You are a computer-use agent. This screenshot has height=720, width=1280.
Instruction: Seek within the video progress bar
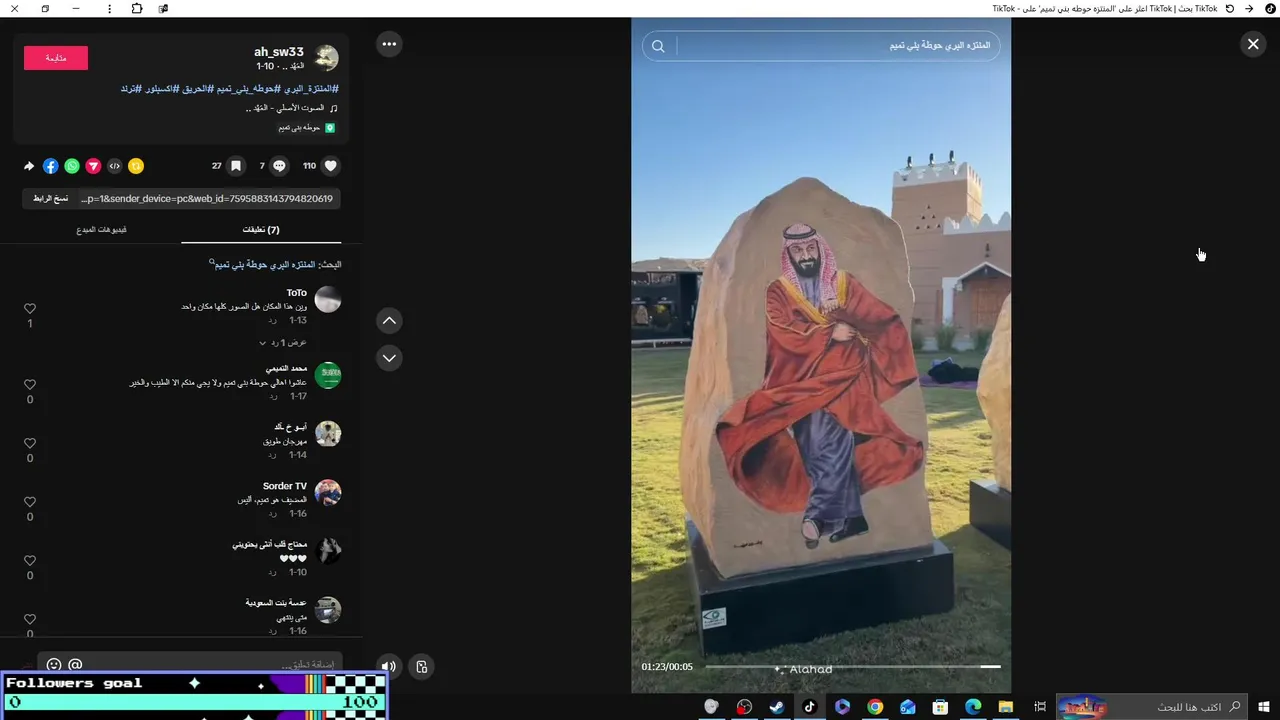click(x=853, y=666)
